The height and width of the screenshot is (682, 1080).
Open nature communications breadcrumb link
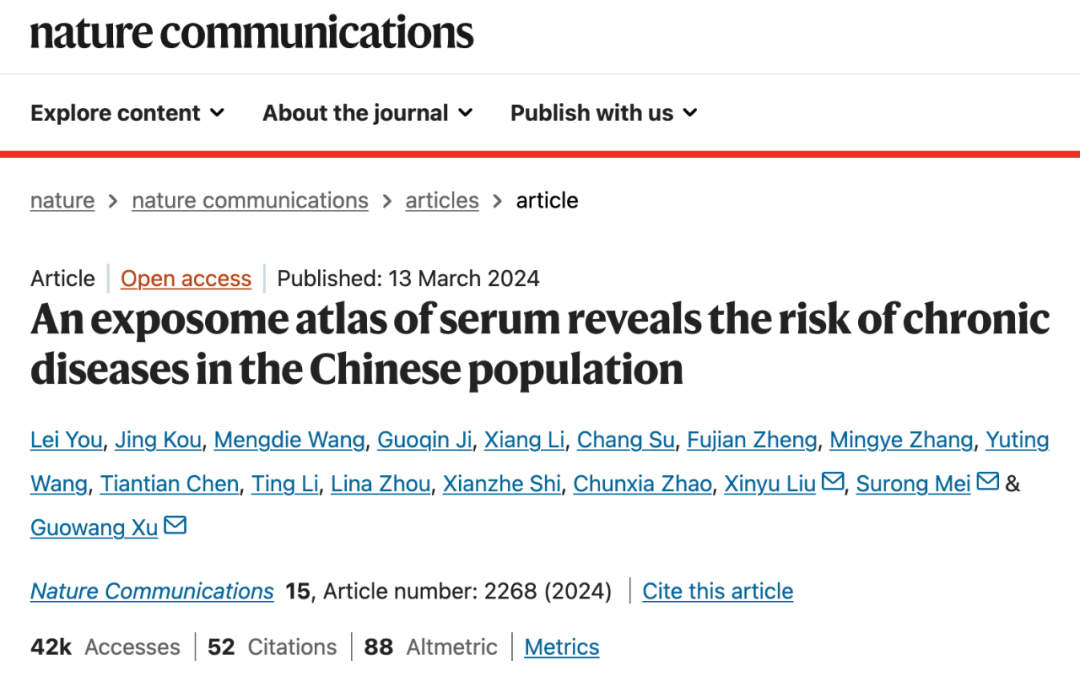coord(250,200)
